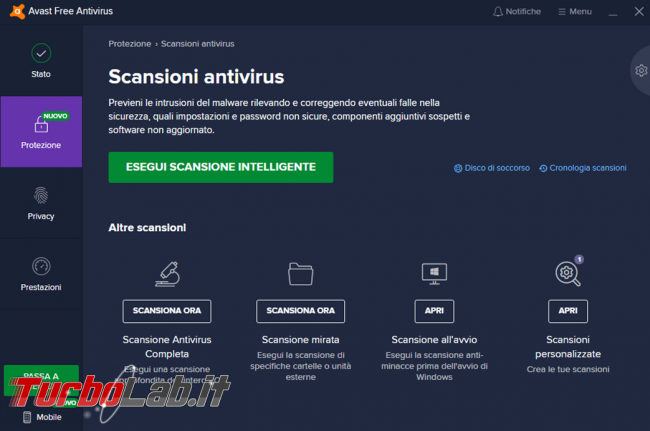
Task: Click the folder targeted scan icon
Action: click(301, 274)
